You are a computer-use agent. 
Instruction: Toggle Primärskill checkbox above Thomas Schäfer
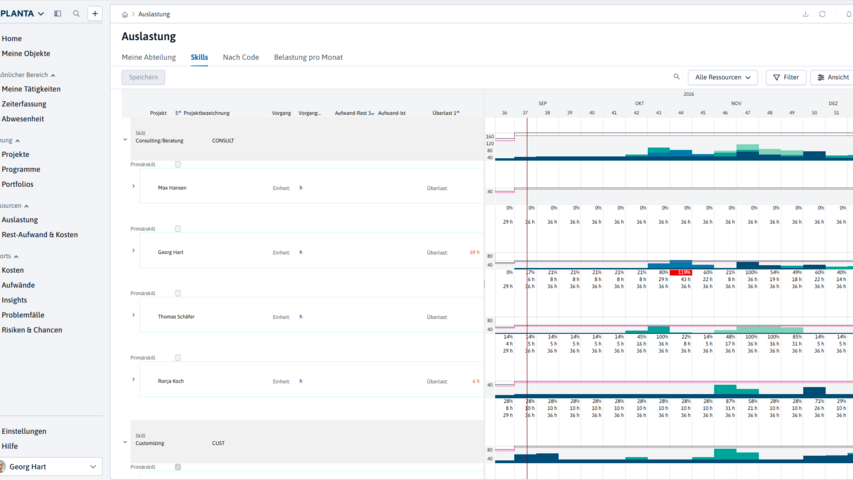[178, 293]
